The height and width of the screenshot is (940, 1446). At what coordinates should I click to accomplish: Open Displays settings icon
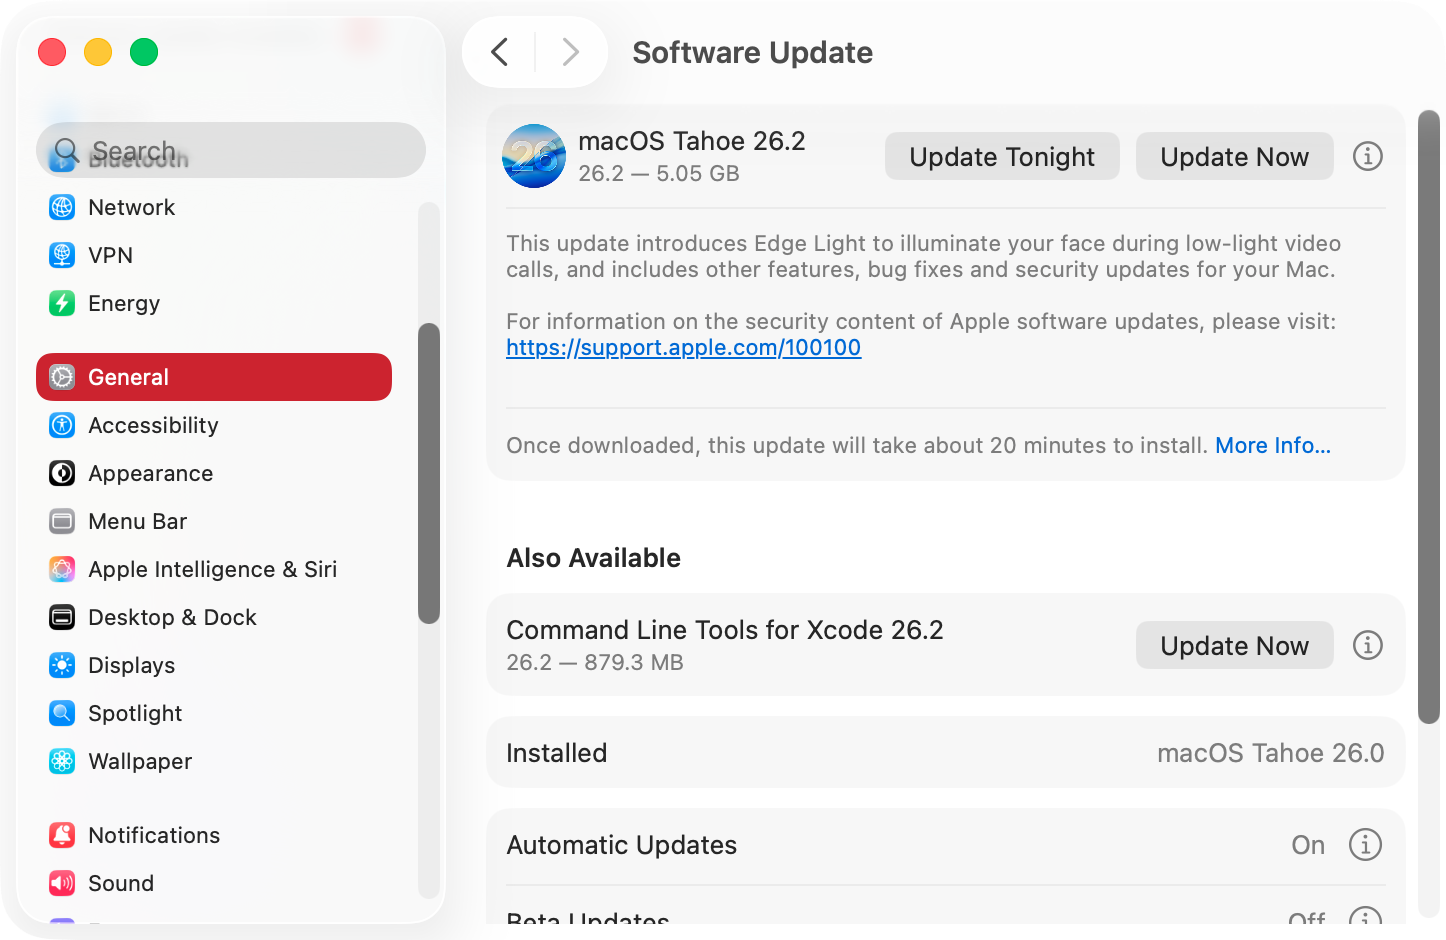point(62,665)
